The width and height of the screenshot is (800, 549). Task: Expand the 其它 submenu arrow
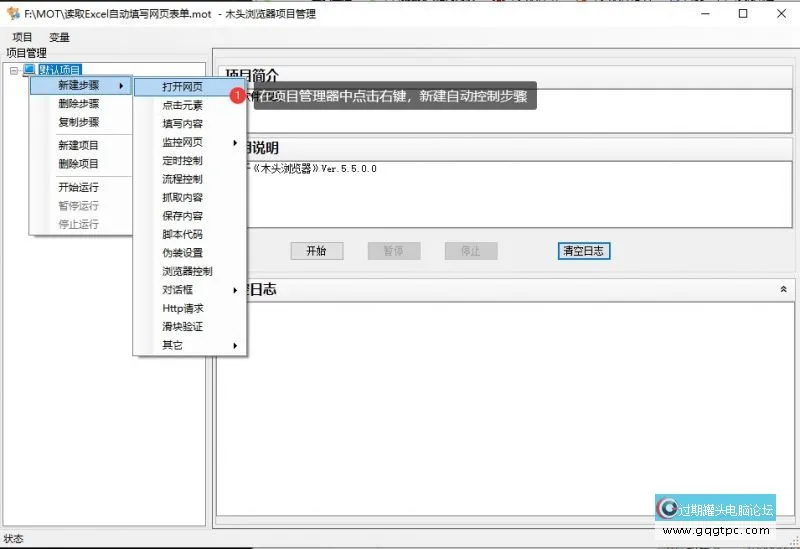coord(235,346)
